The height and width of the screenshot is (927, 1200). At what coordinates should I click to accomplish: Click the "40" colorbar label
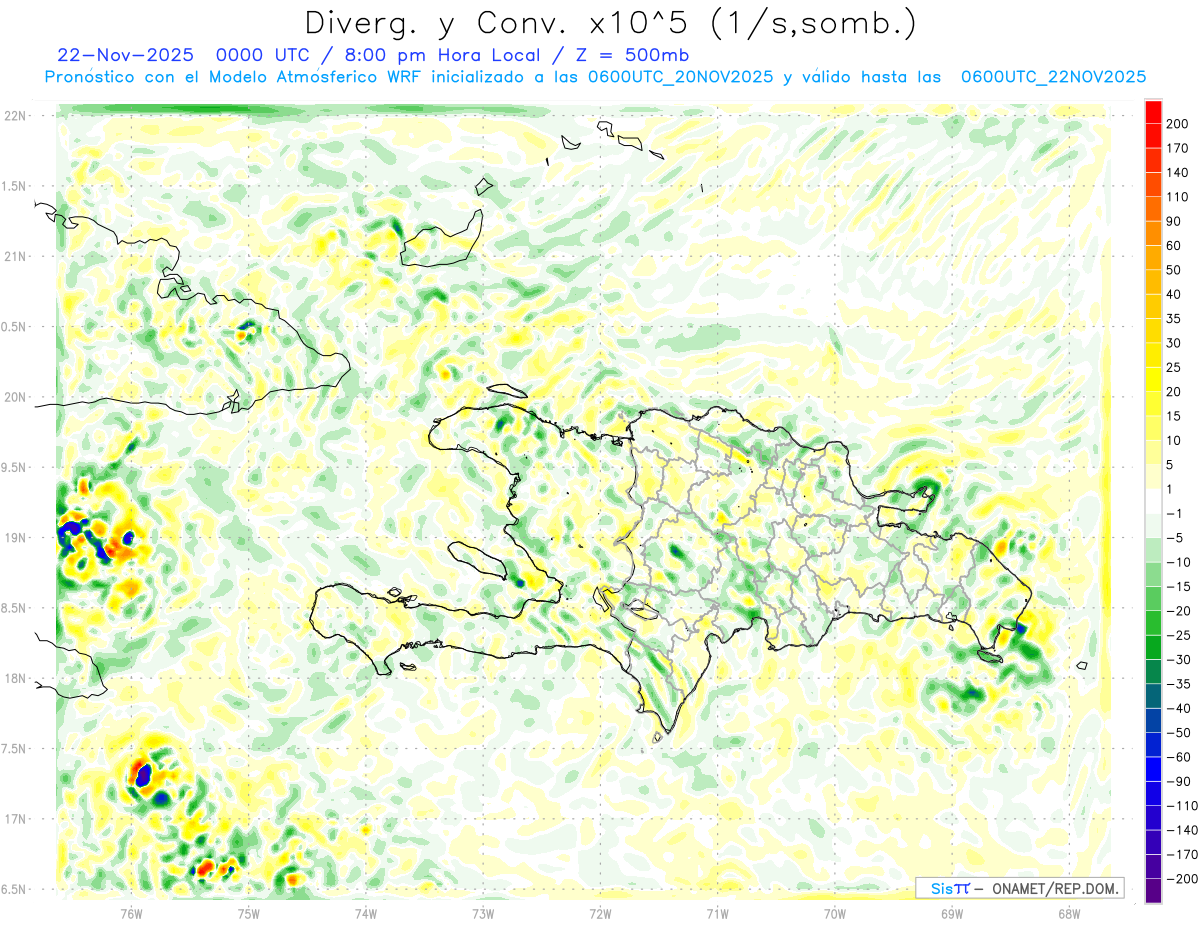[1174, 294]
